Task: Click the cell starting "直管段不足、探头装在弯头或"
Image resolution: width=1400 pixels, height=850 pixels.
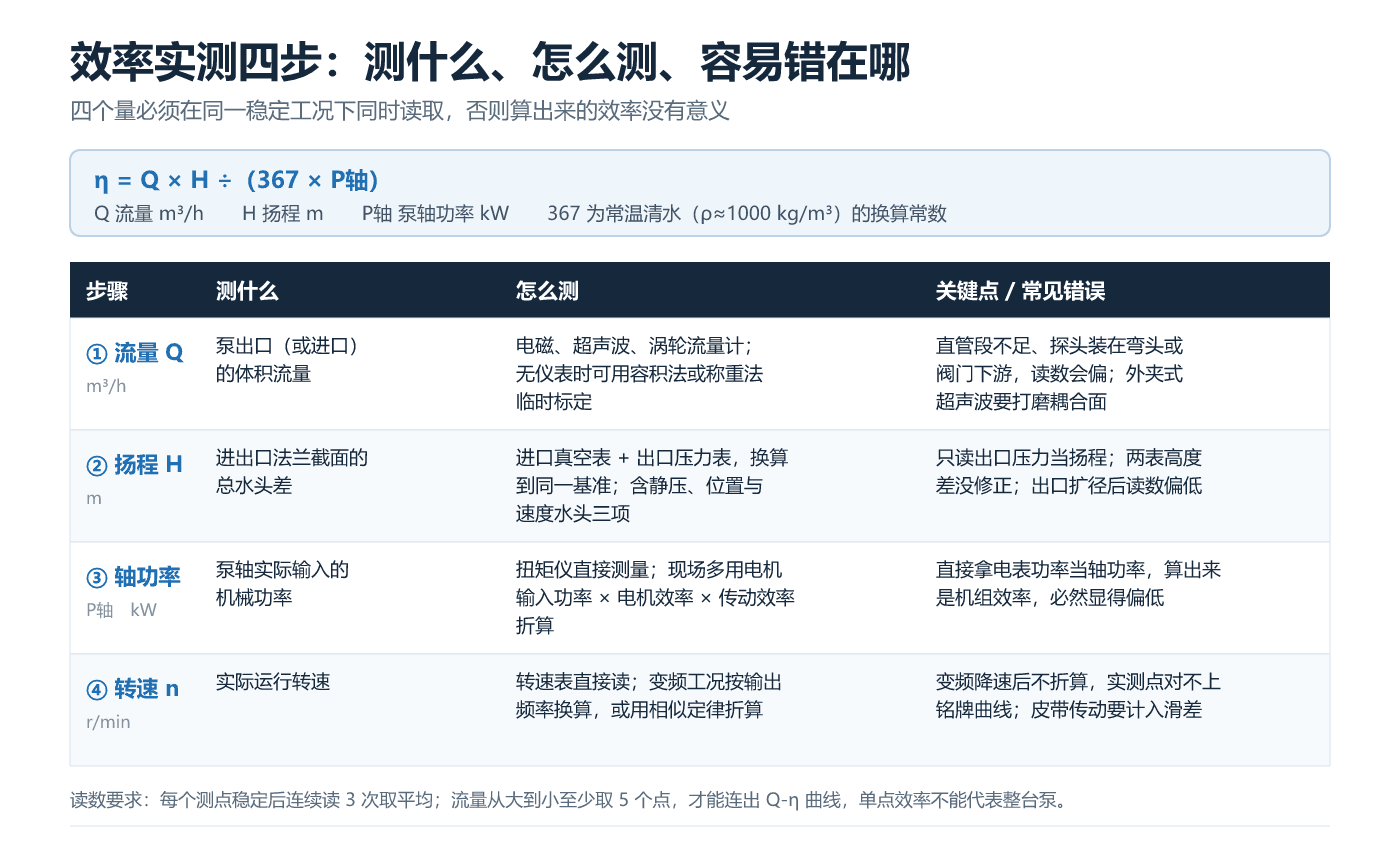Action: click(x=1059, y=374)
